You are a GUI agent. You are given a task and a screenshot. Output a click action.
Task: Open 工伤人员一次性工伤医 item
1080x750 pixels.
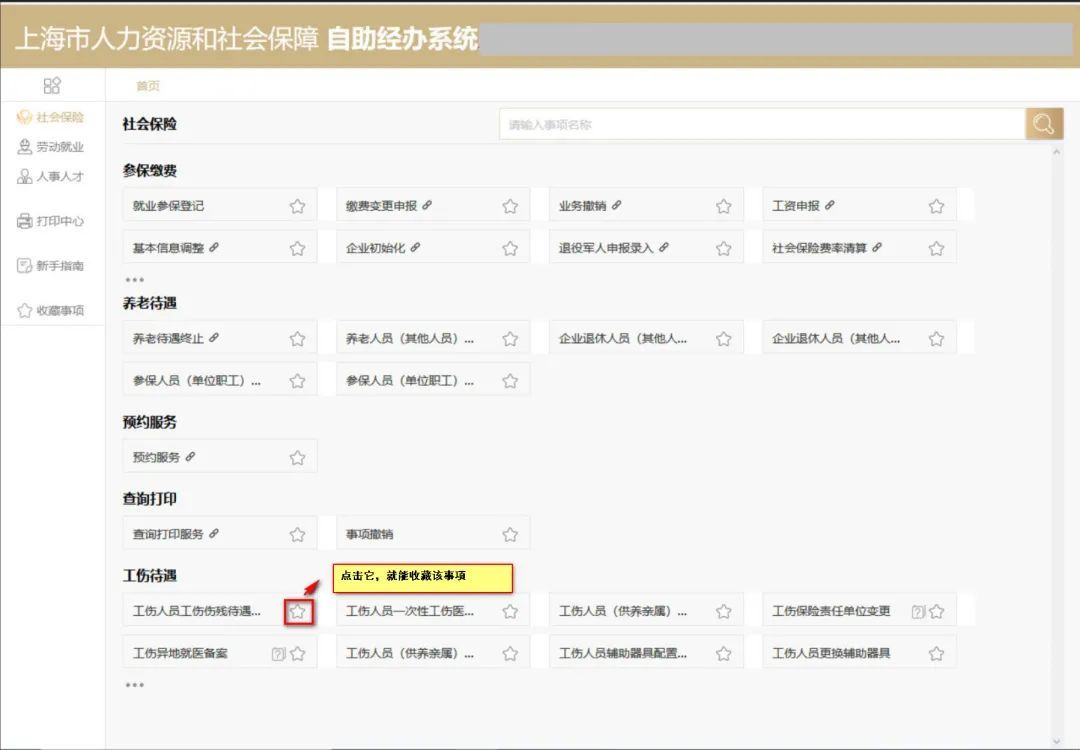[x=433, y=611]
